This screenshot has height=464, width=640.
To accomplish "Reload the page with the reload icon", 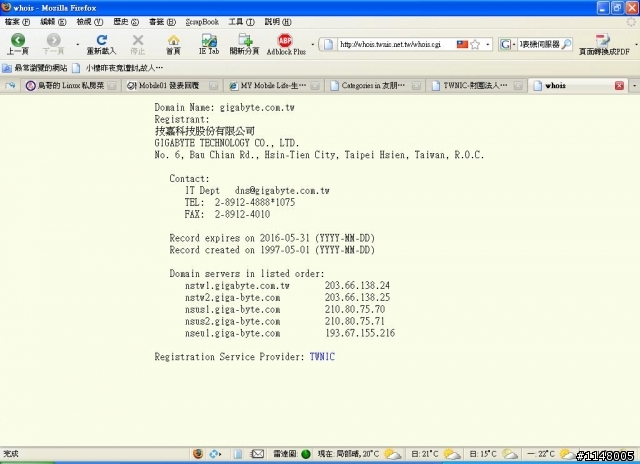I will tap(102, 44).
